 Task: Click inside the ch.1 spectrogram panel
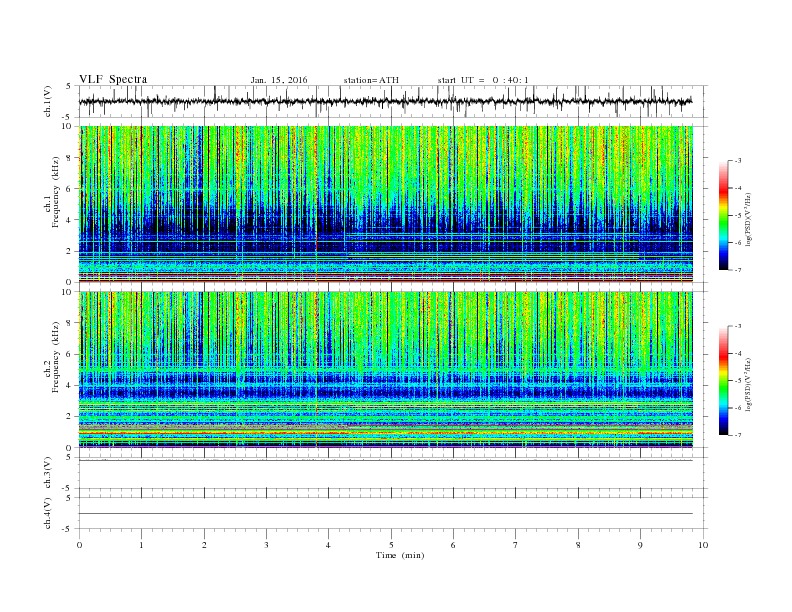(x=386, y=204)
